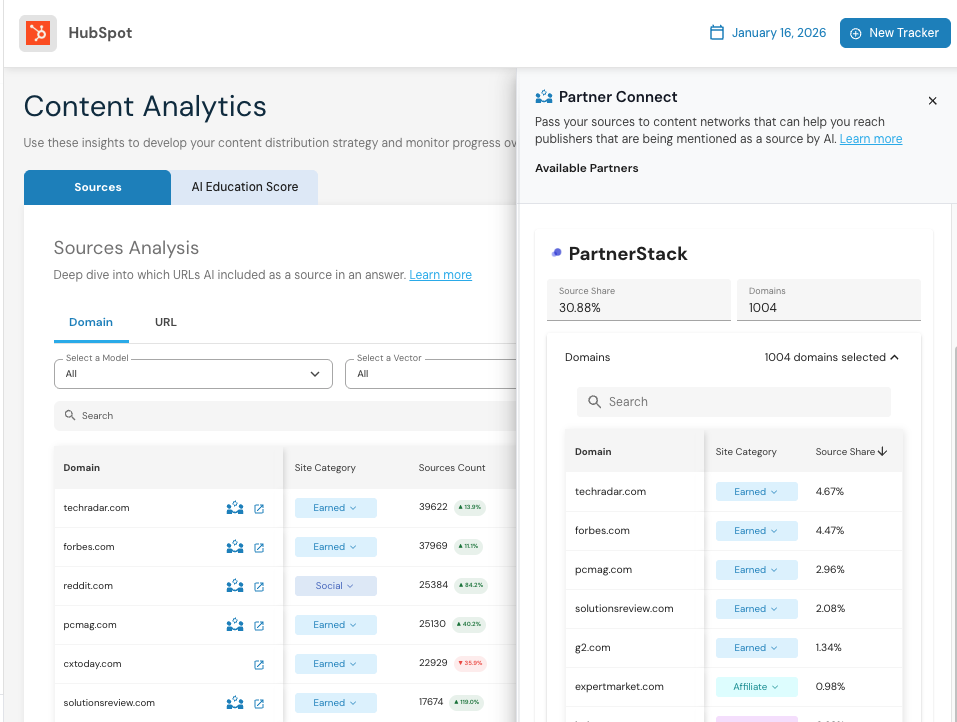Click cxtoday.com domain row text
The height and width of the screenshot is (722, 957).
click(92, 664)
